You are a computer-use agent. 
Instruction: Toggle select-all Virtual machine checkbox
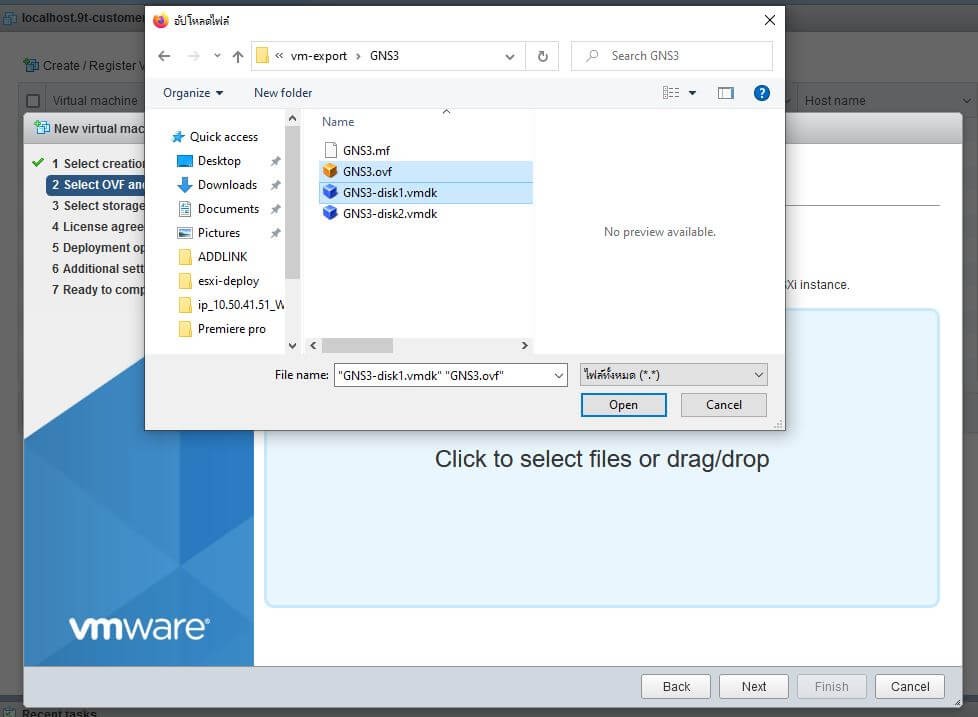33,100
